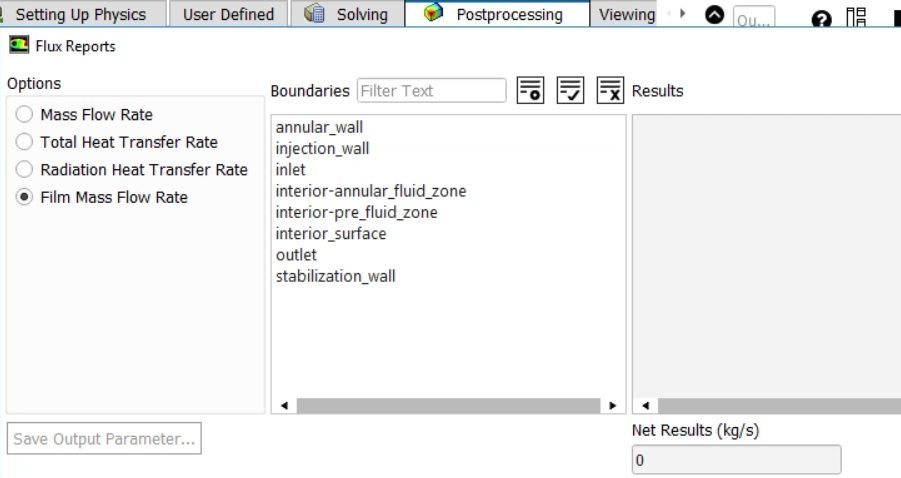Collapse the ribbon with the up-chevron icon
Image resolution: width=901 pixels, height=478 pixels.
[x=714, y=15]
